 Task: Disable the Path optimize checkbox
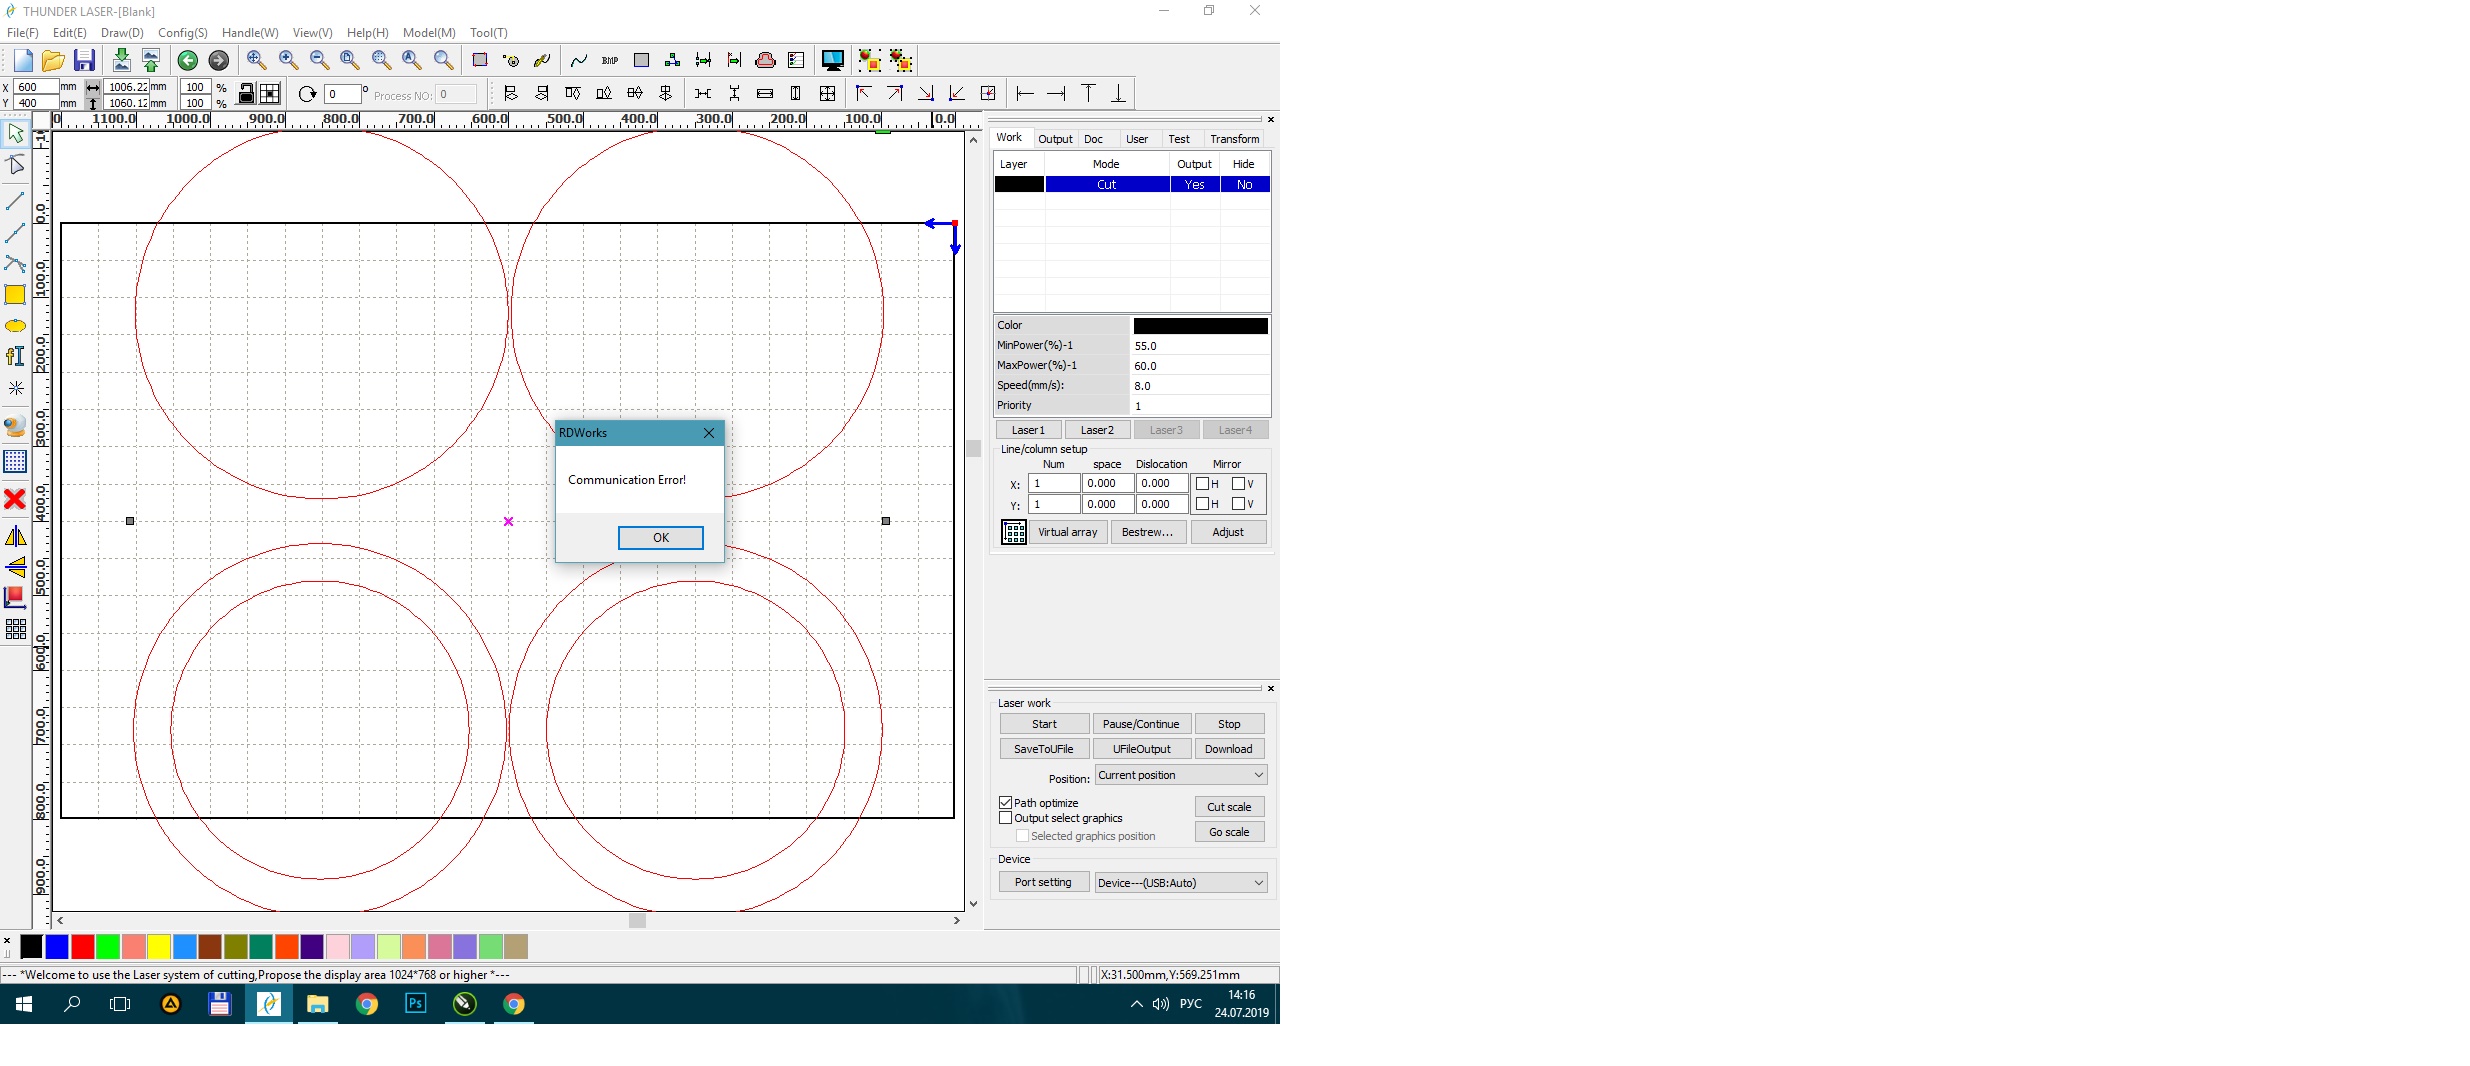click(x=1005, y=803)
